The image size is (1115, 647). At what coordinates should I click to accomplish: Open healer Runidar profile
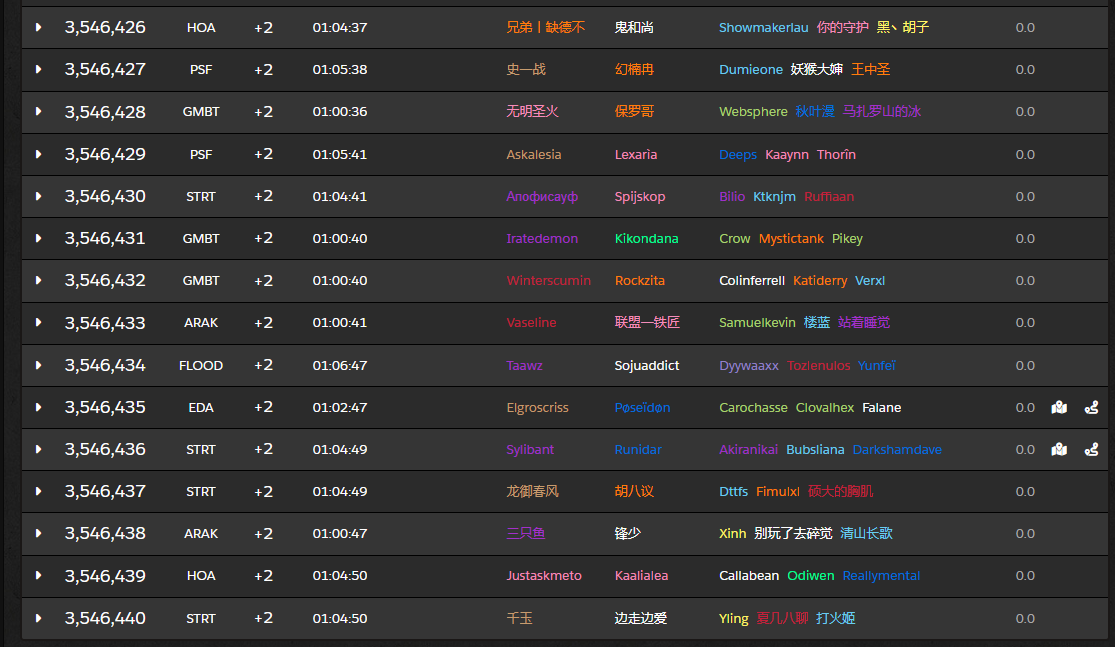point(638,449)
